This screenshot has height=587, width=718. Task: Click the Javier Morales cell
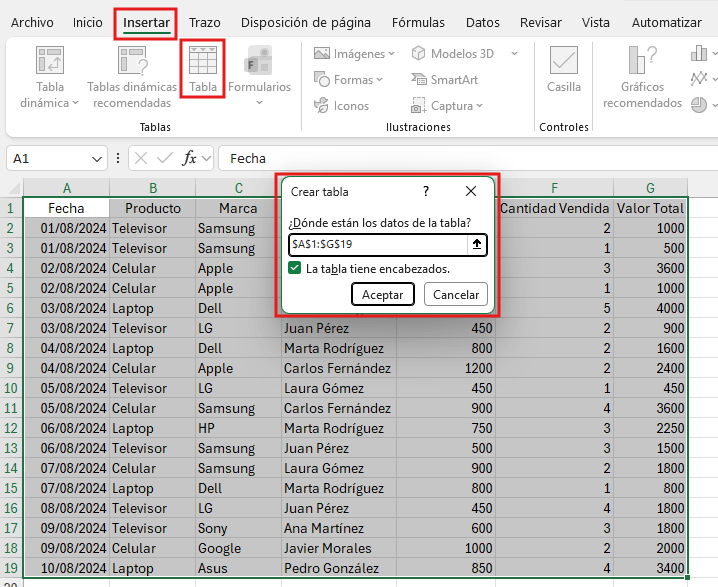coord(339,548)
